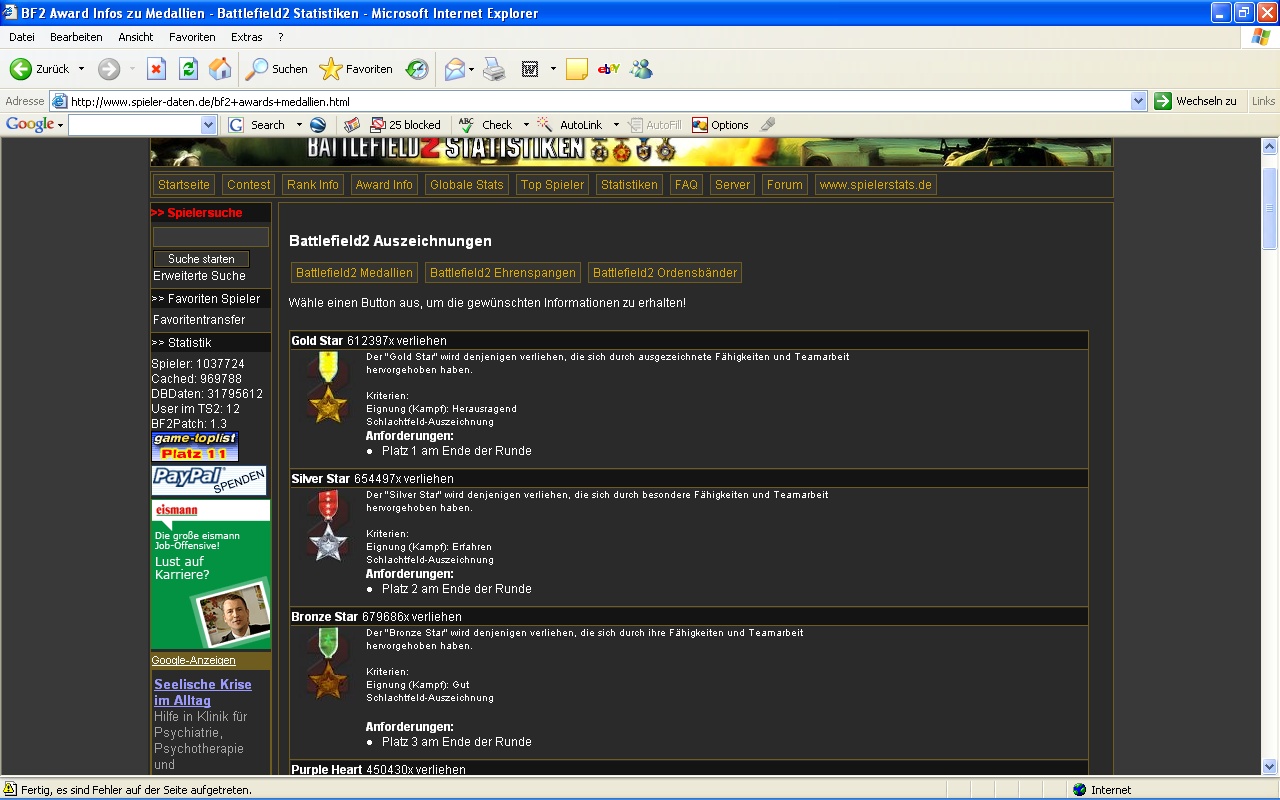
Task: Click the Spielersuche text input field
Action: coord(211,237)
